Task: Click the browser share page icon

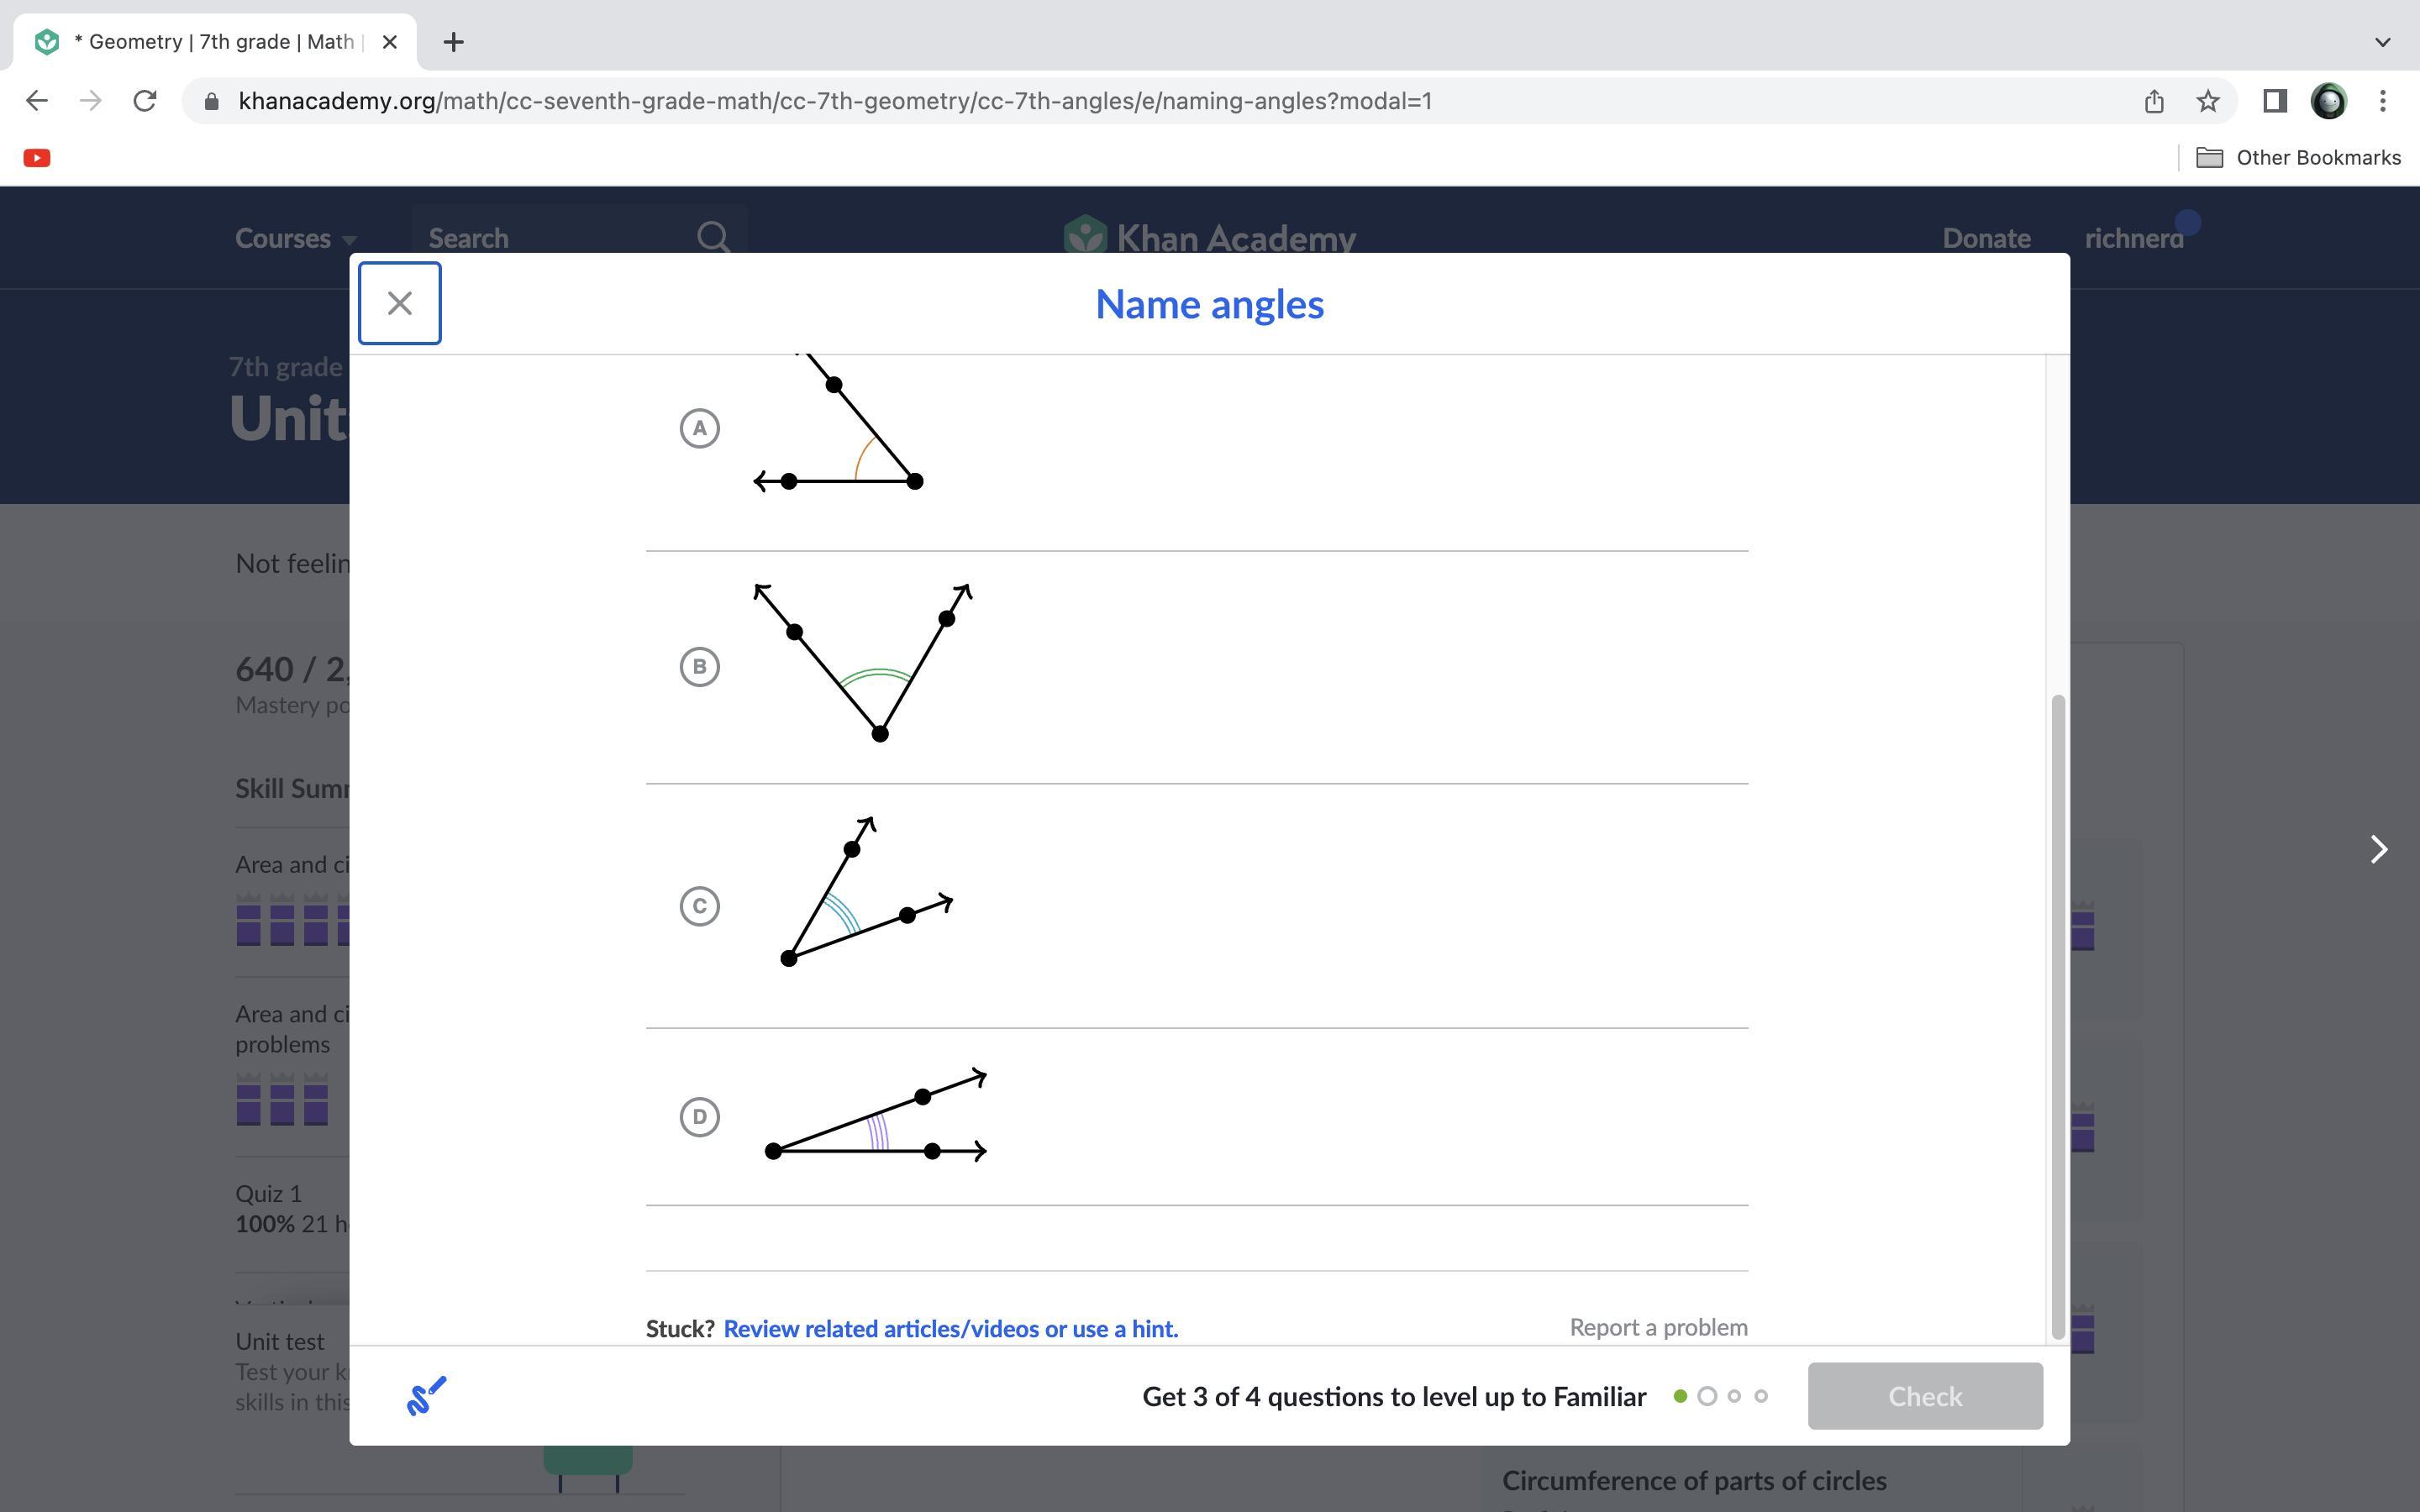Action: point(2154,101)
